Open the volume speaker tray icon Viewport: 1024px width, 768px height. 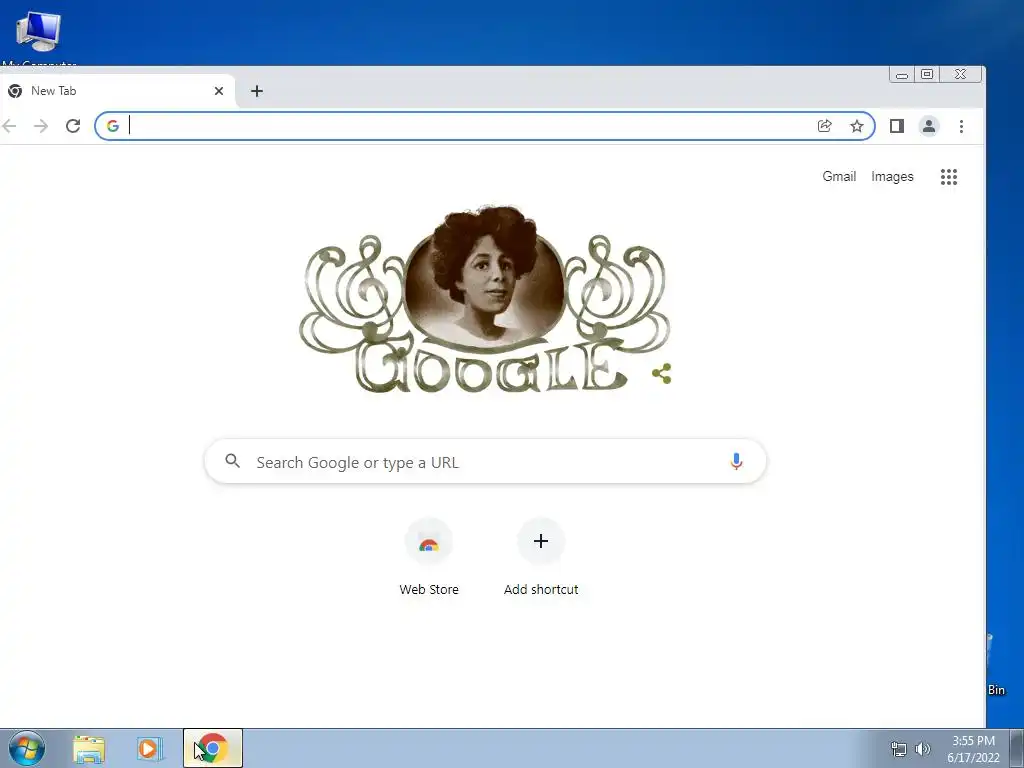(x=923, y=749)
